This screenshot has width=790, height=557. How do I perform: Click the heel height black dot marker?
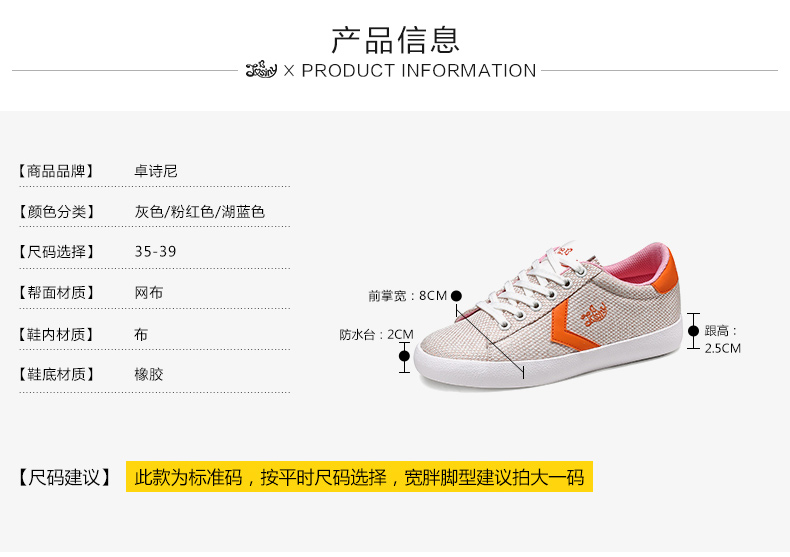coord(693,331)
